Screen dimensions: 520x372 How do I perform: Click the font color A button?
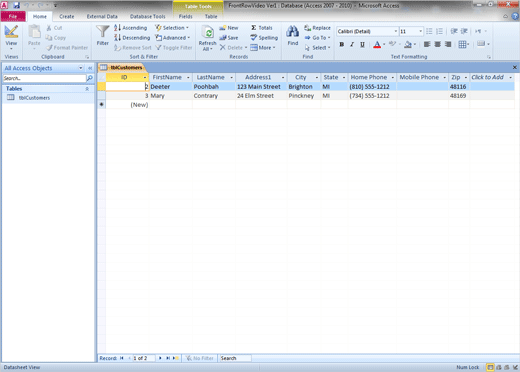coord(377,44)
